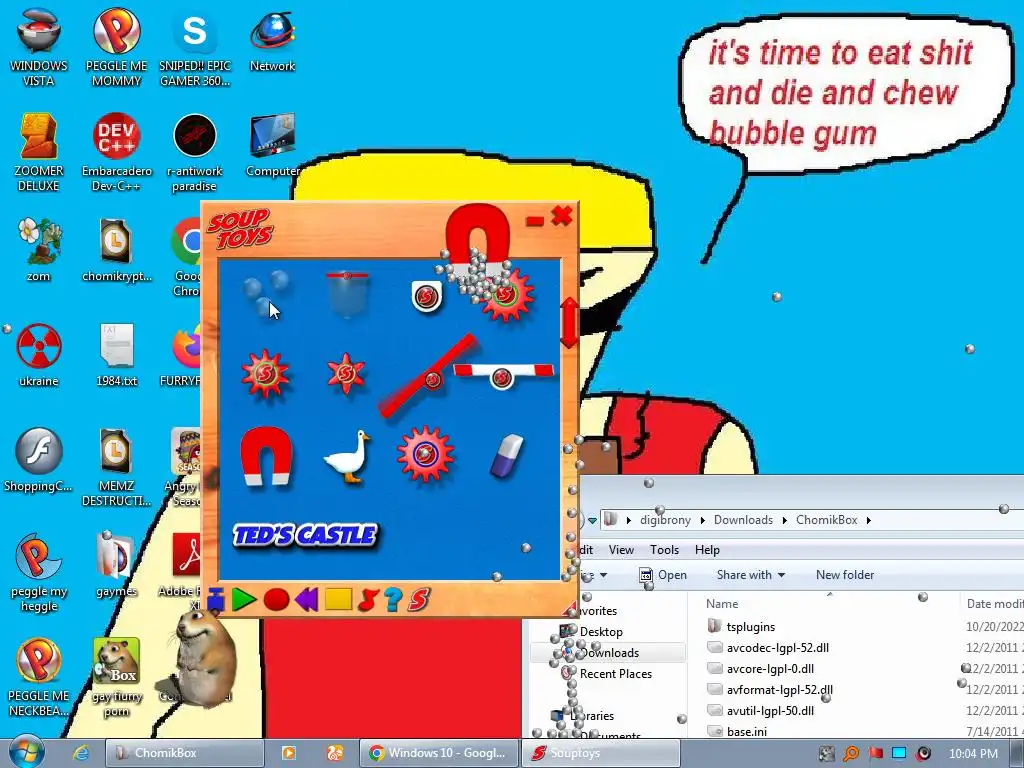Select the red and white balance bar toy
Screen dimensions: 1024x768
point(503,375)
